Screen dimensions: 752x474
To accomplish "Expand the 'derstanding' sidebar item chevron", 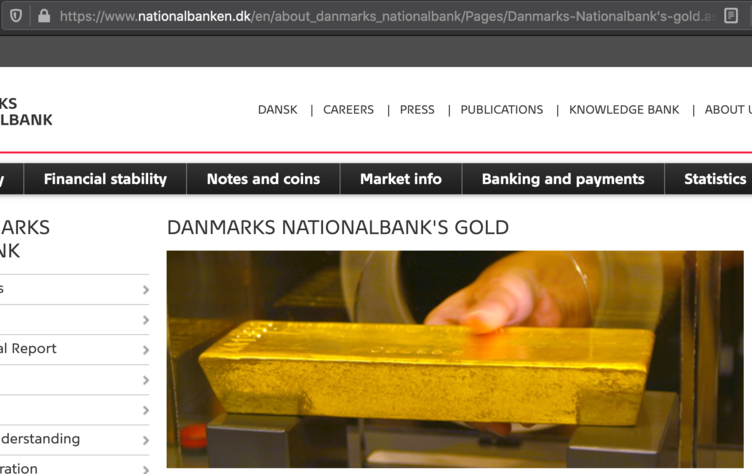I will (146, 440).
